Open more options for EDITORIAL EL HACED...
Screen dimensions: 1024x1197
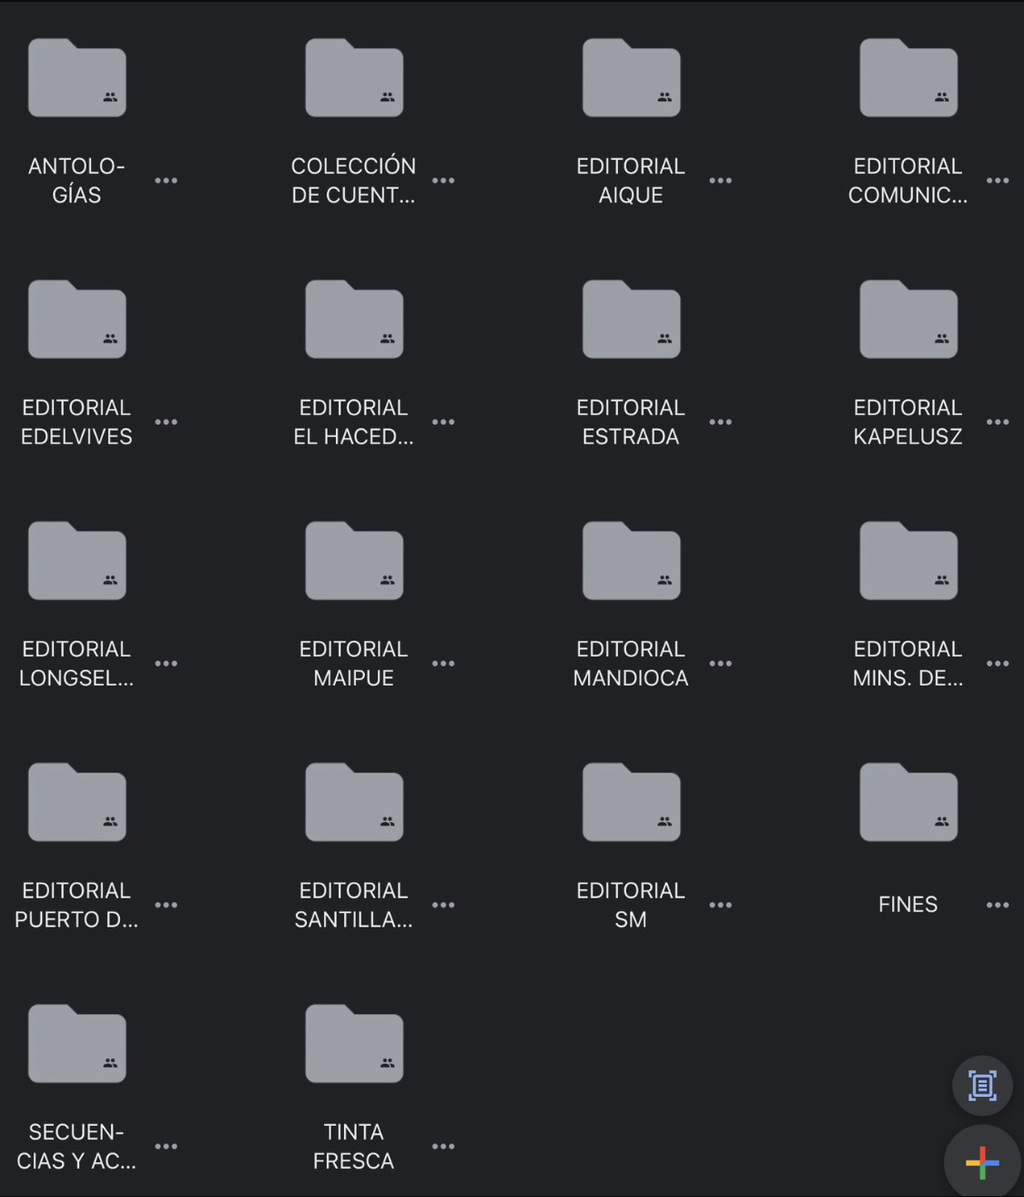coord(443,421)
